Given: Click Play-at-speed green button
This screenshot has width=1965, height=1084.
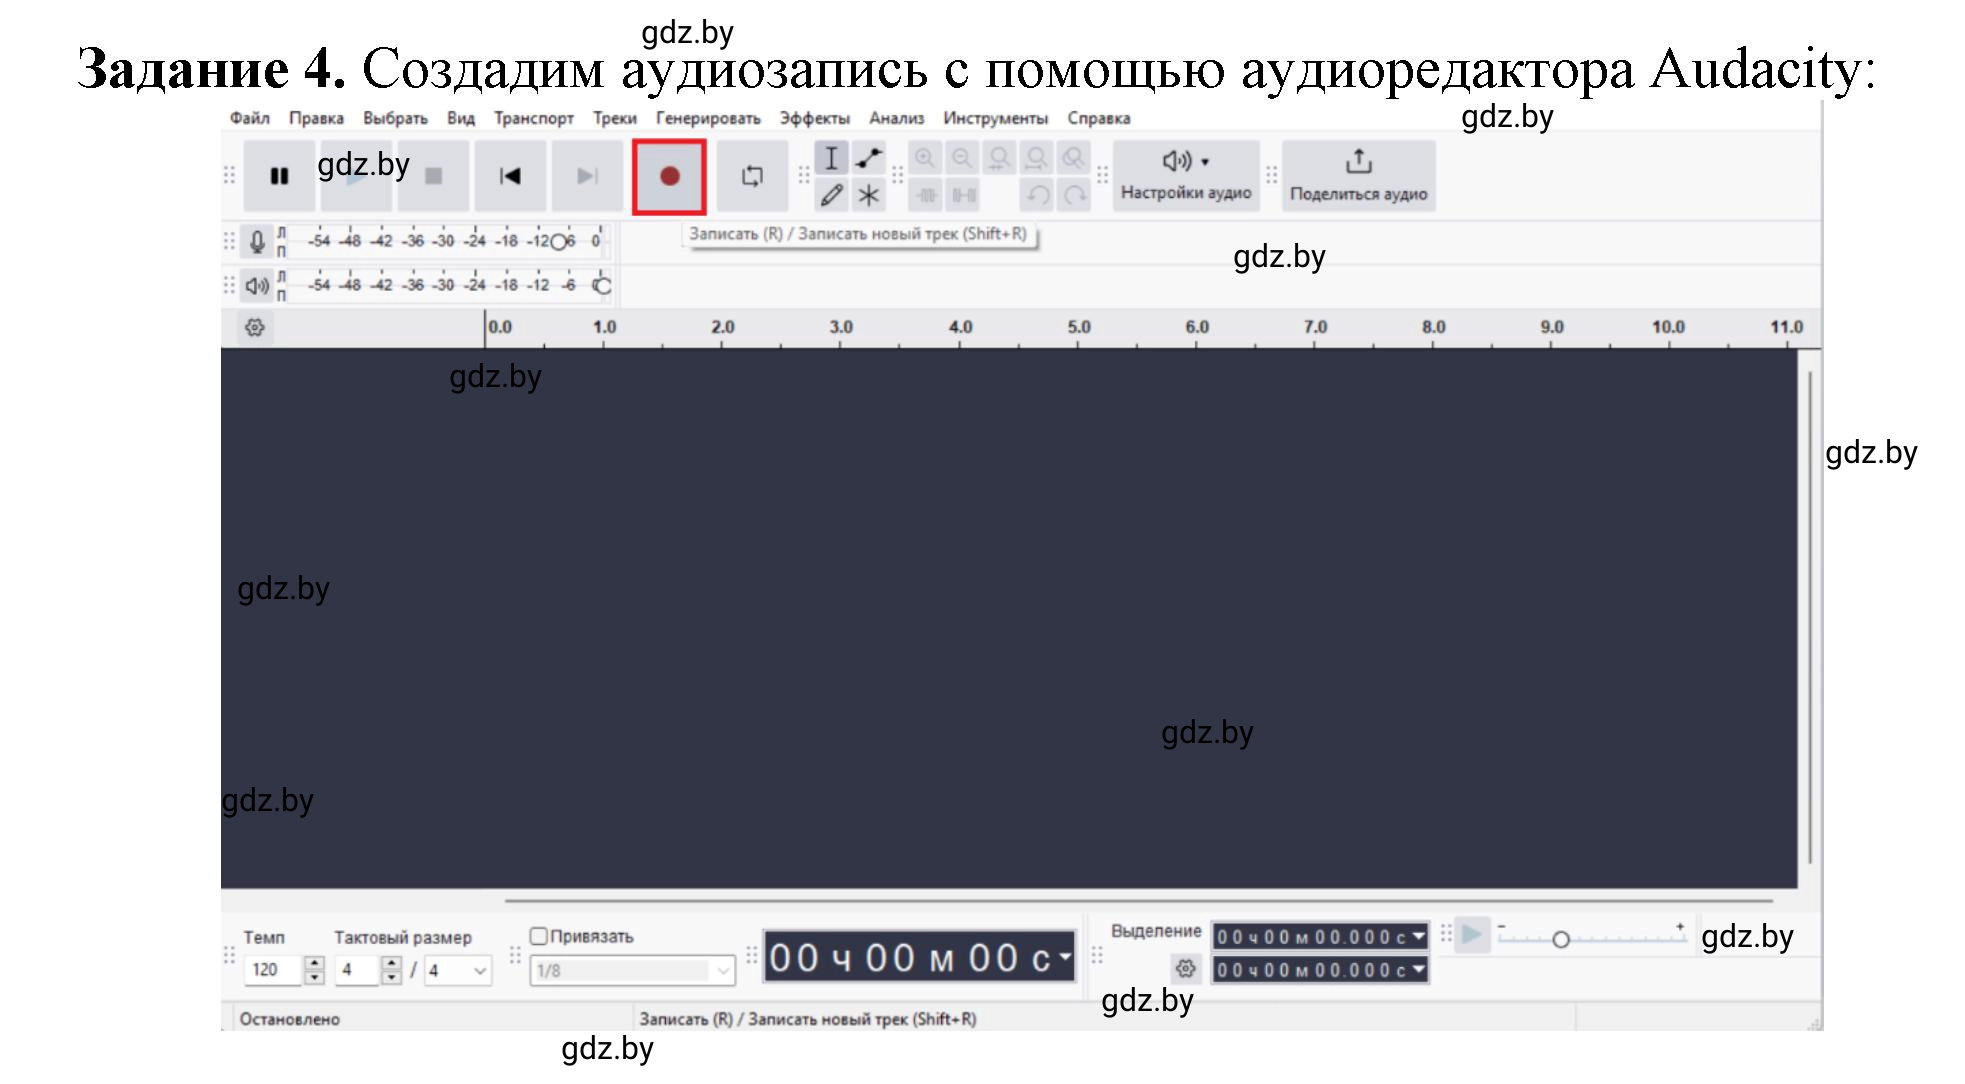Looking at the screenshot, I should tap(1472, 935).
